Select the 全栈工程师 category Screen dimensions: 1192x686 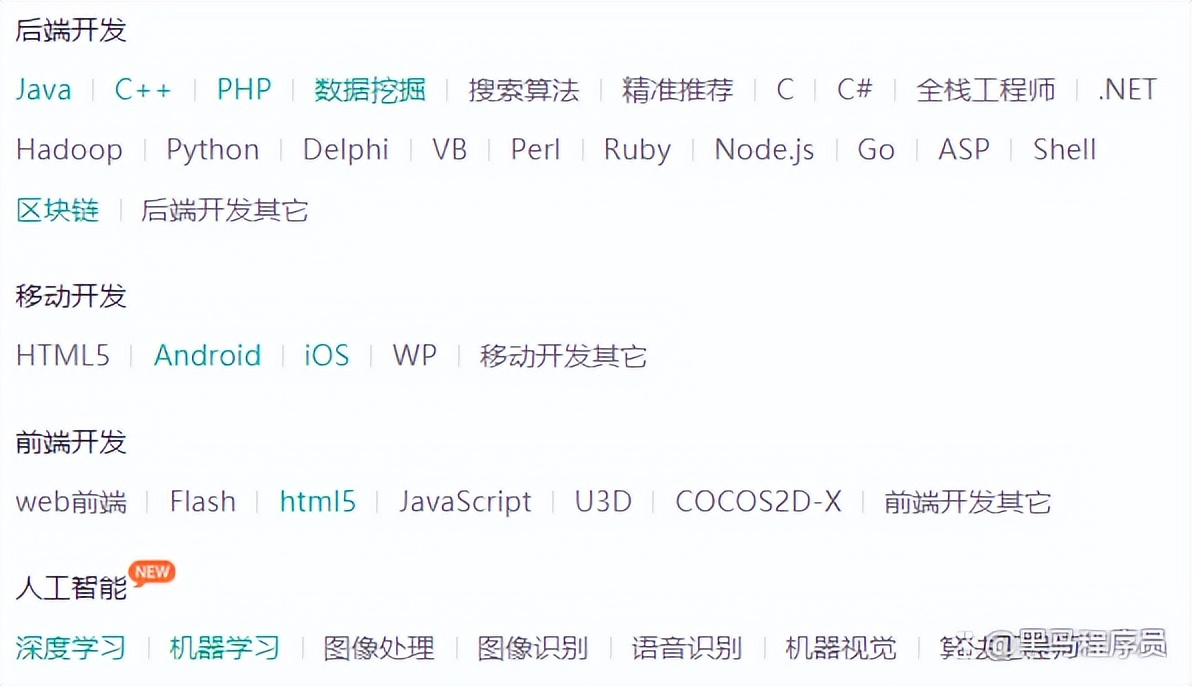point(985,90)
